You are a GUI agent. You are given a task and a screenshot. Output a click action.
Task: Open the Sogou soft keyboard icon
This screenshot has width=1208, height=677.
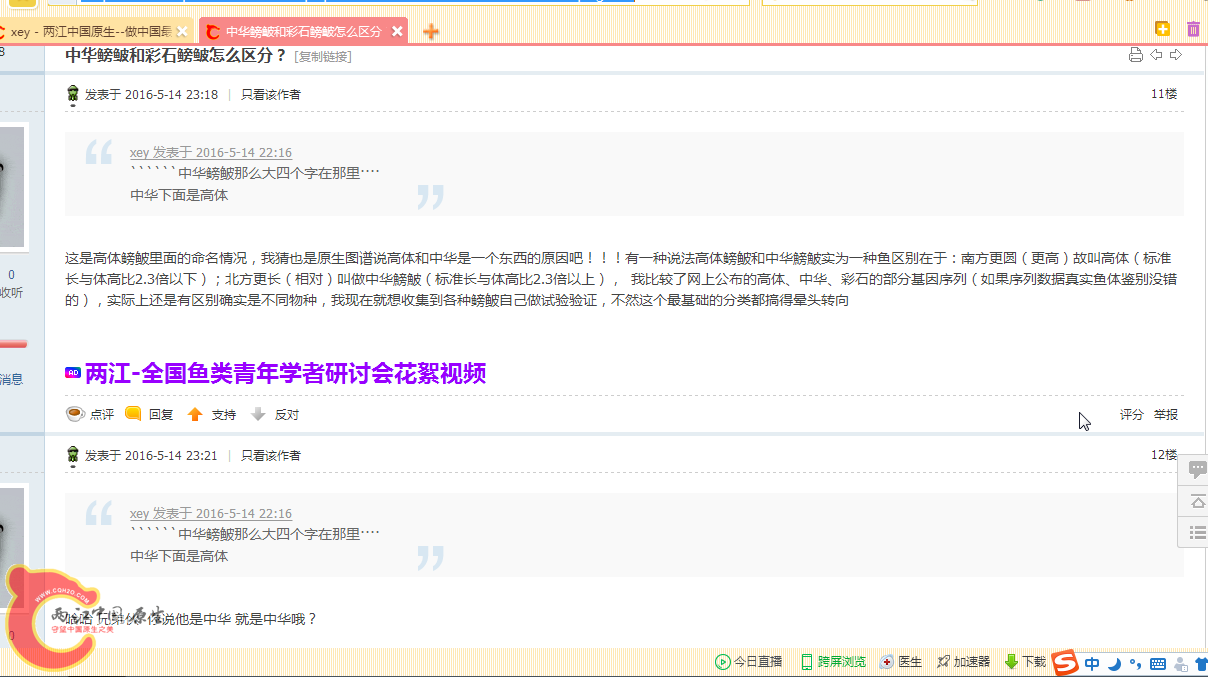coord(1158,663)
